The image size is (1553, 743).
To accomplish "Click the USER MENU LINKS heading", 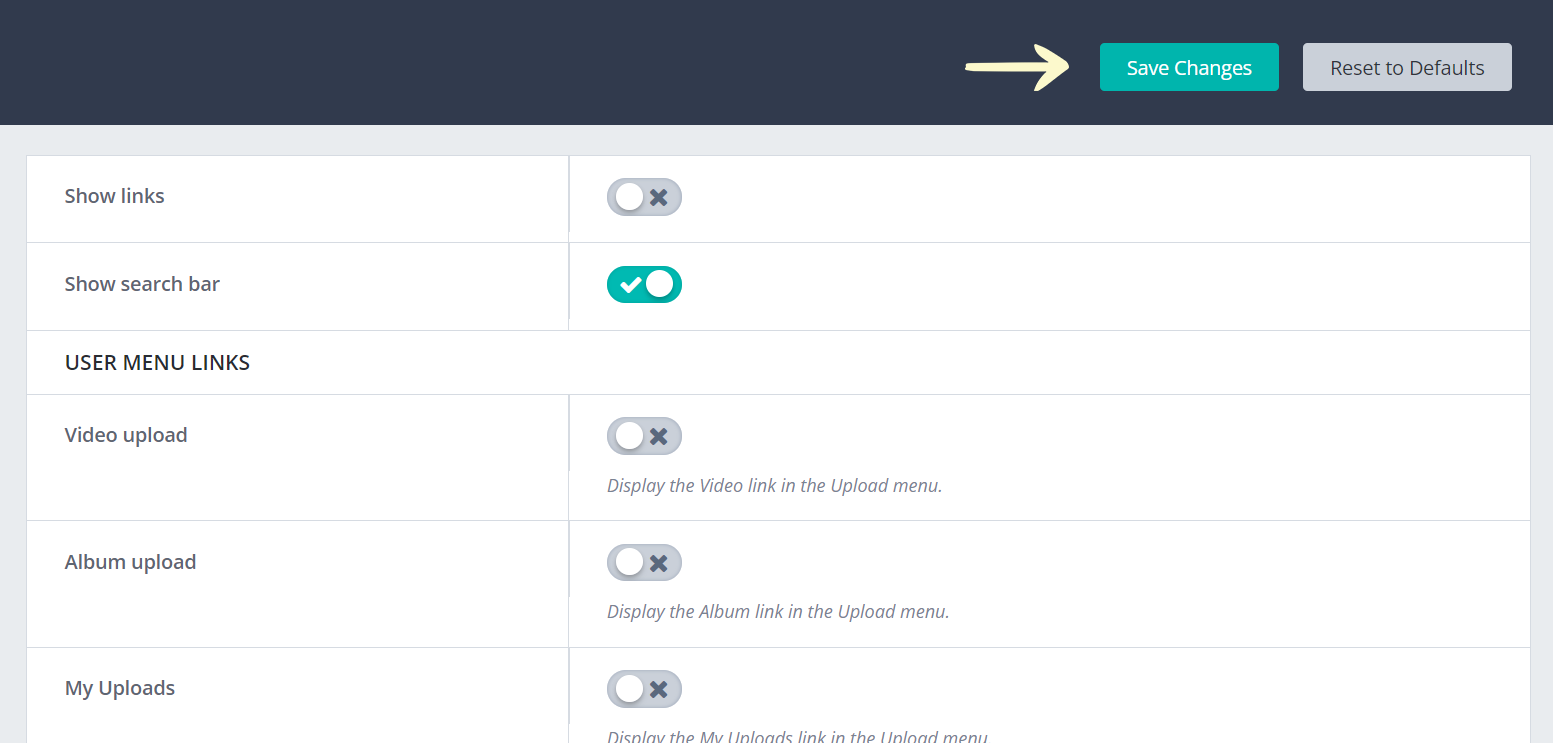I will (157, 362).
